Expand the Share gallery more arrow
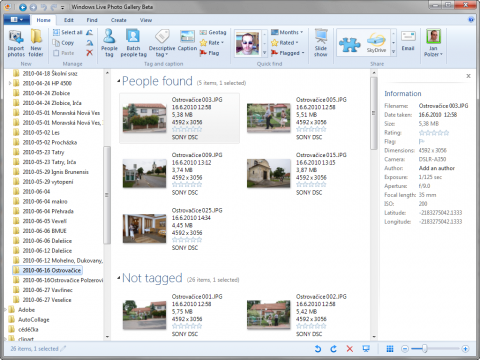480x360 pixels. tap(393, 52)
